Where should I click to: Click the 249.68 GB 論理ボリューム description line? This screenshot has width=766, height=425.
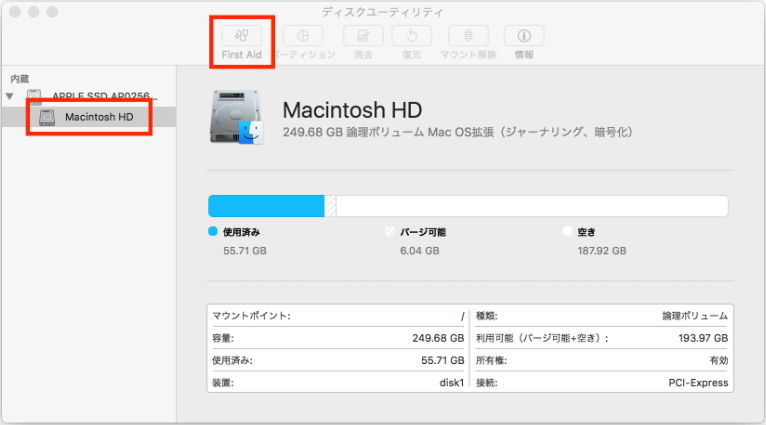[458, 132]
